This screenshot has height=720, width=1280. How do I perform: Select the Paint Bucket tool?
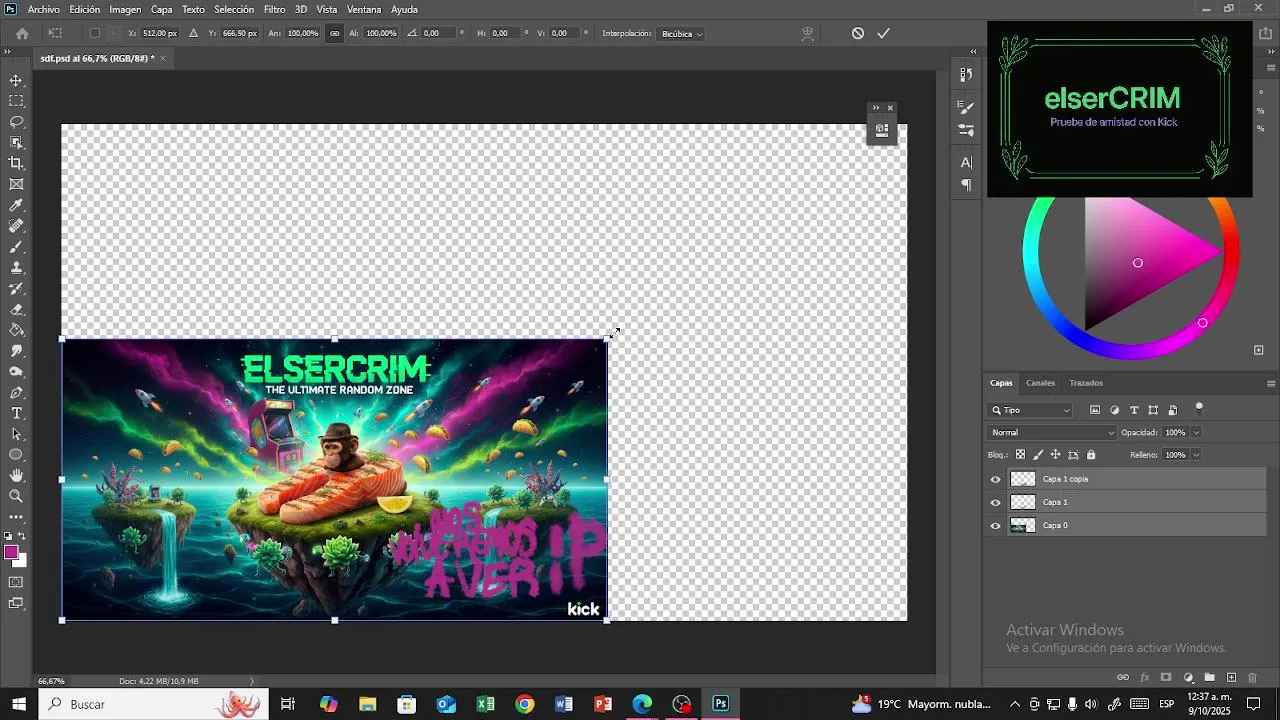(16, 330)
